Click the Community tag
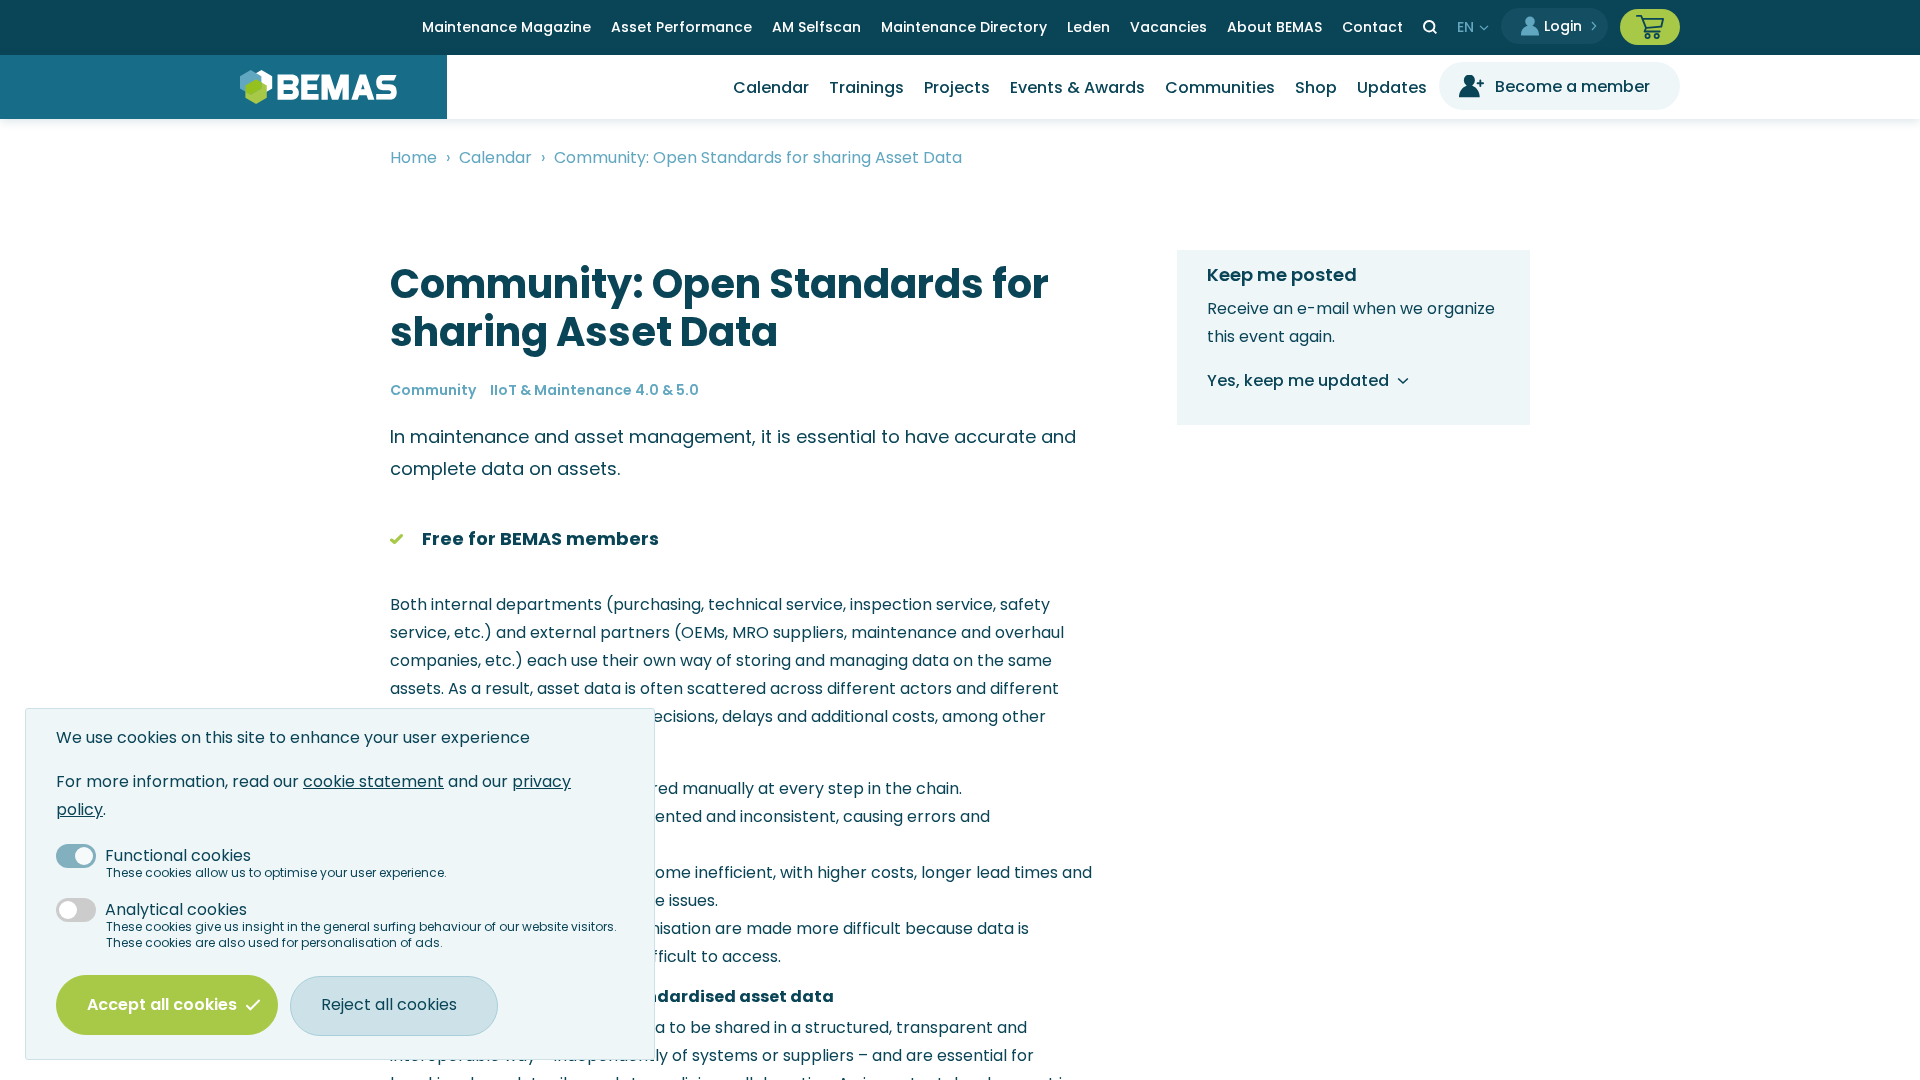 pos(433,390)
